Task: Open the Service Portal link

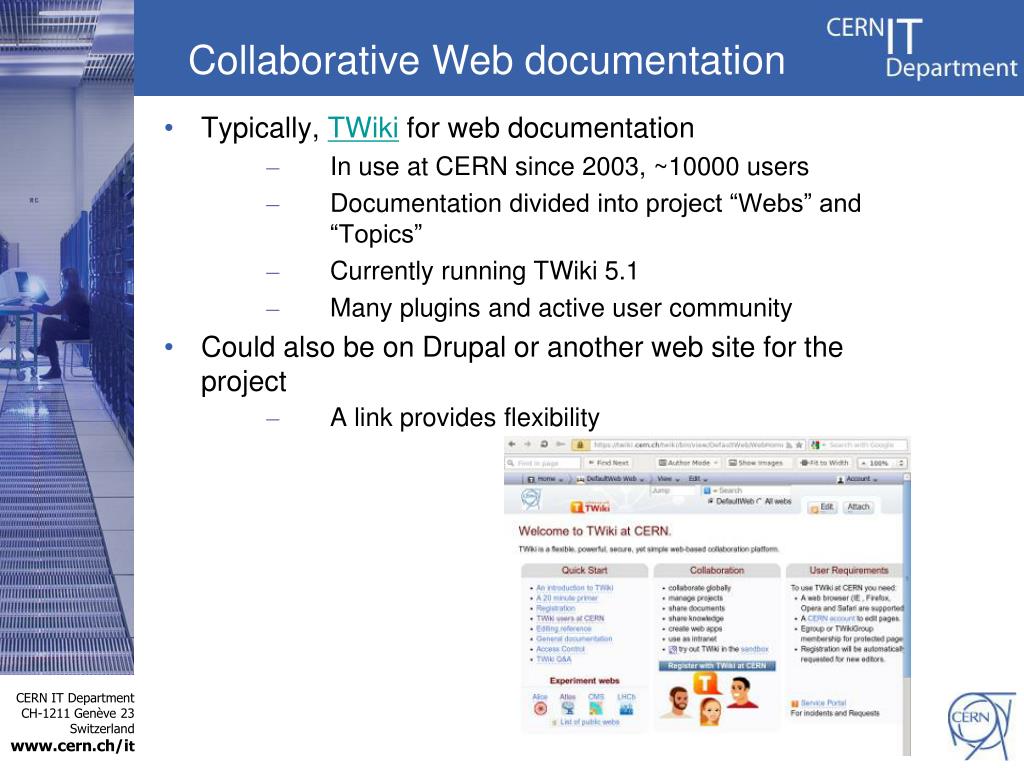Action: coord(823,703)
